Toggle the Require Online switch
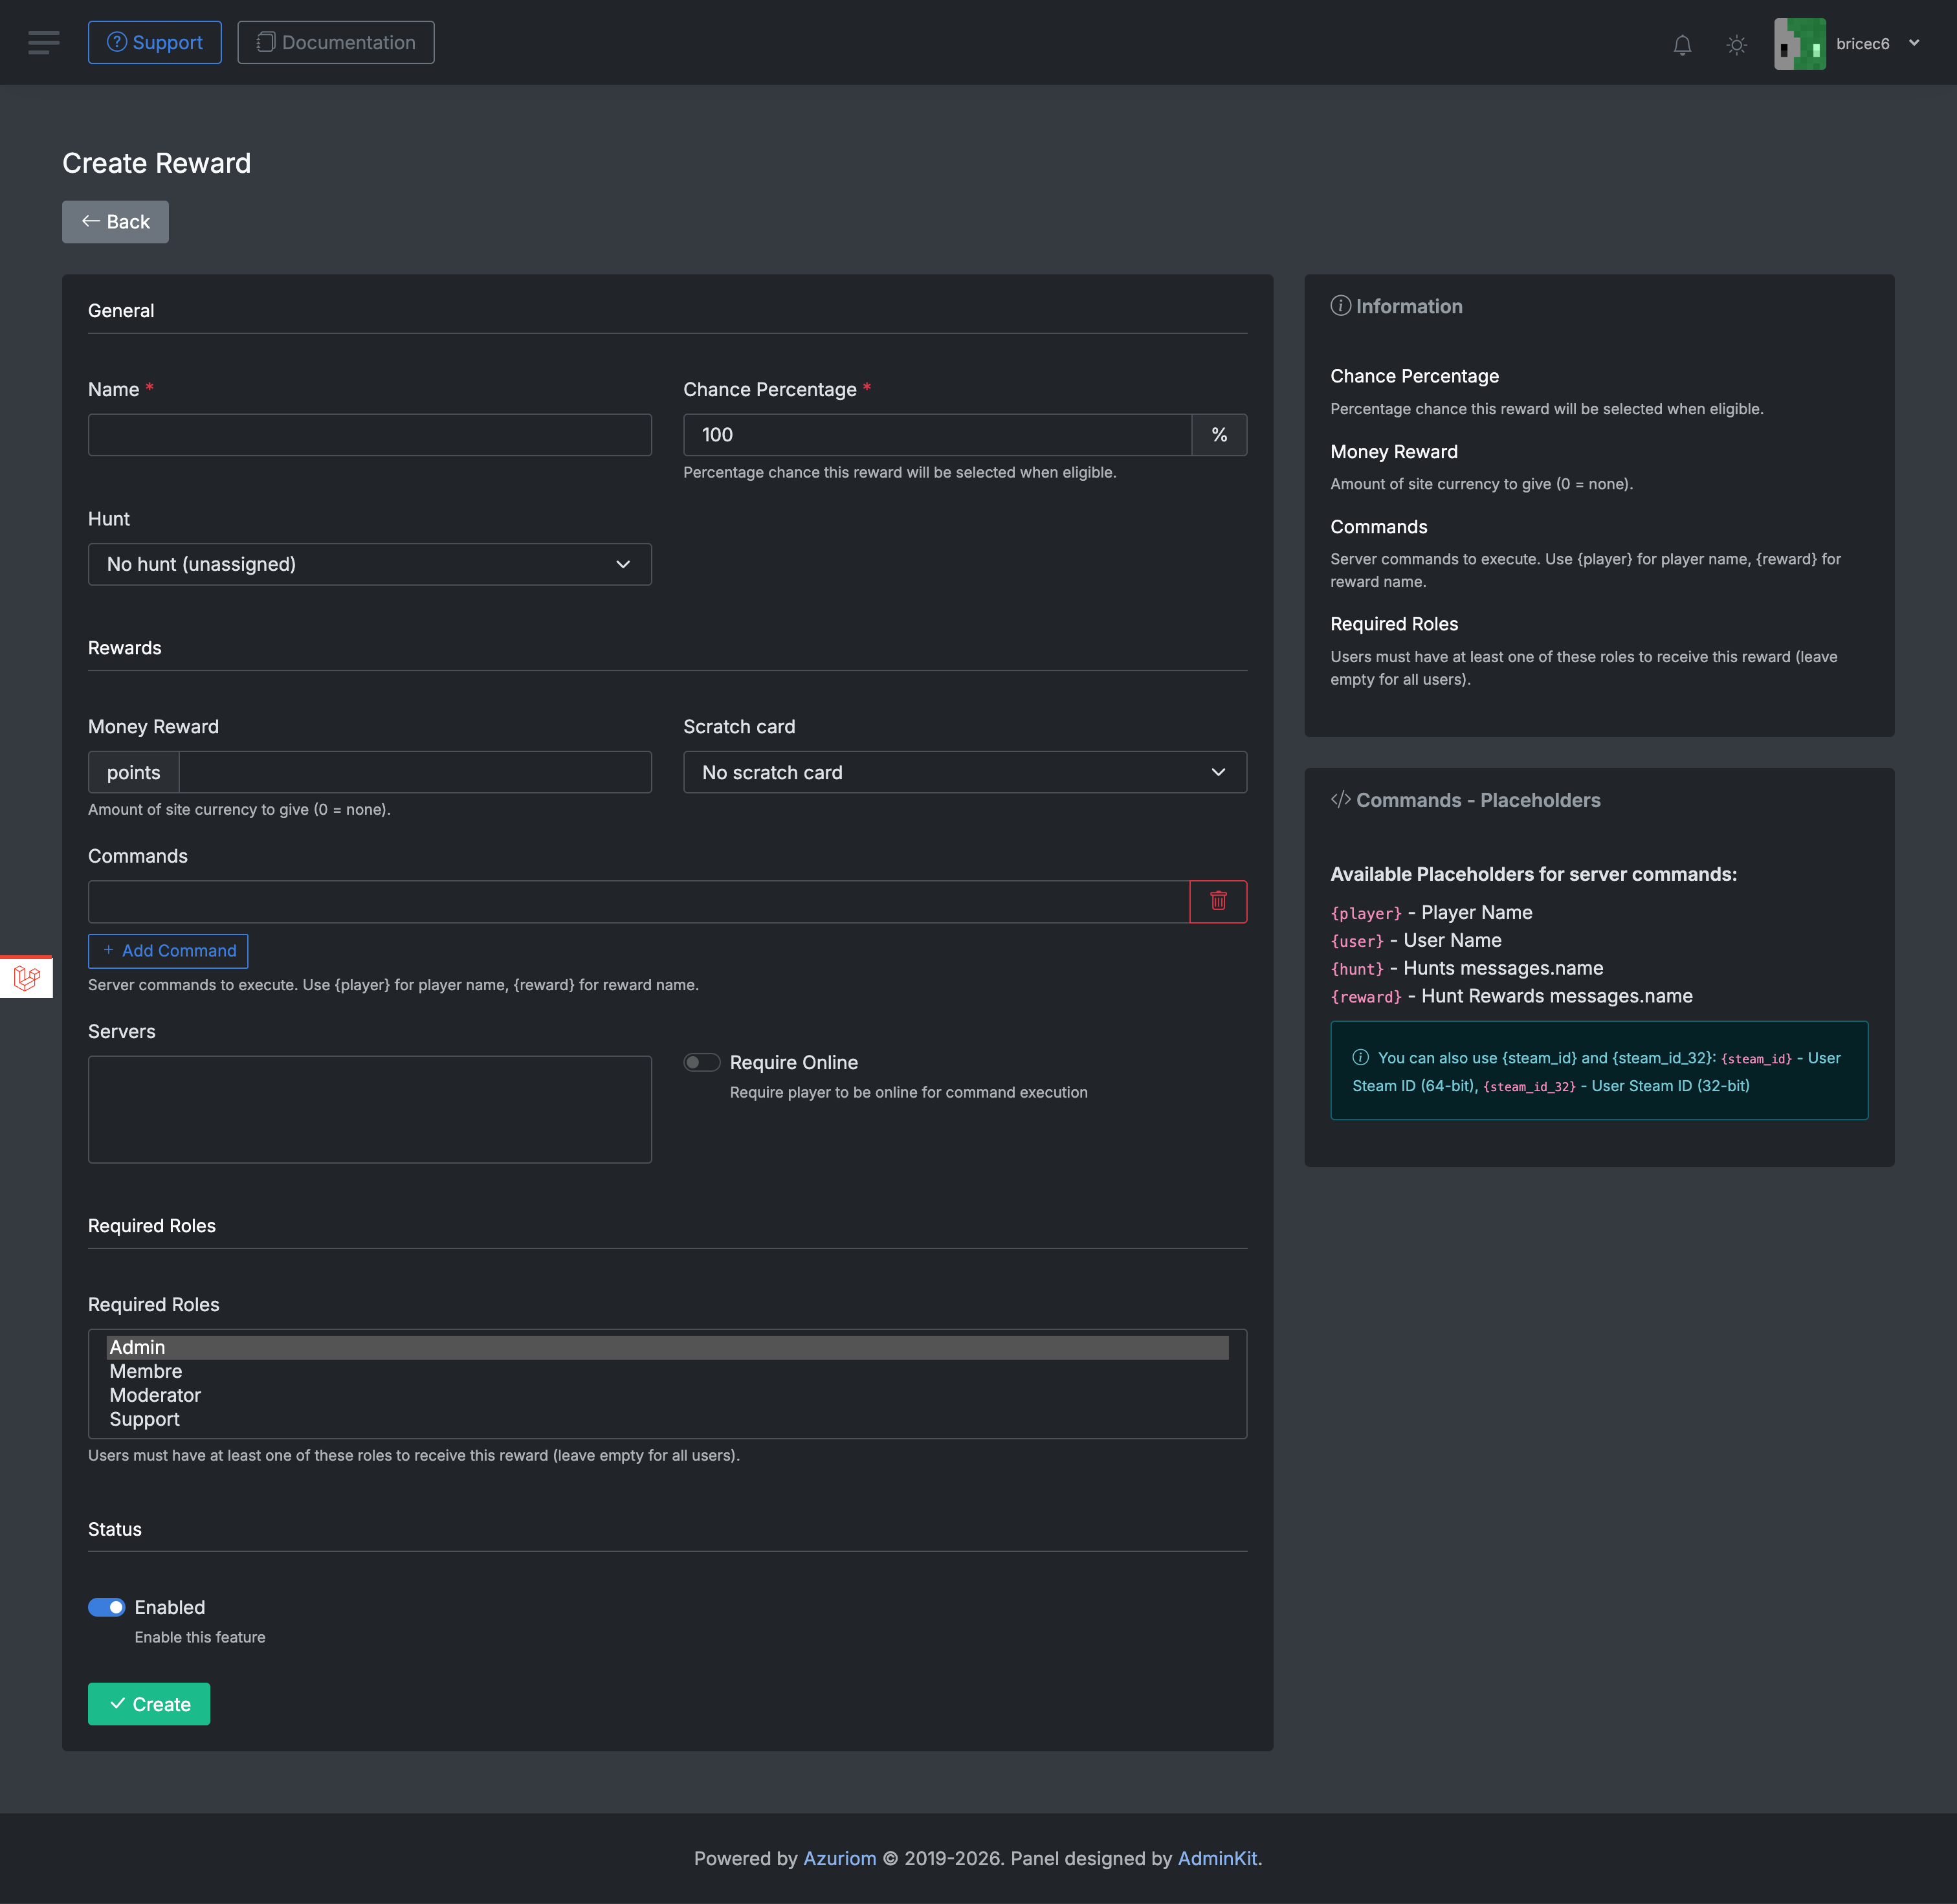This screenshot has width=1957, height=1904. 701,1062
